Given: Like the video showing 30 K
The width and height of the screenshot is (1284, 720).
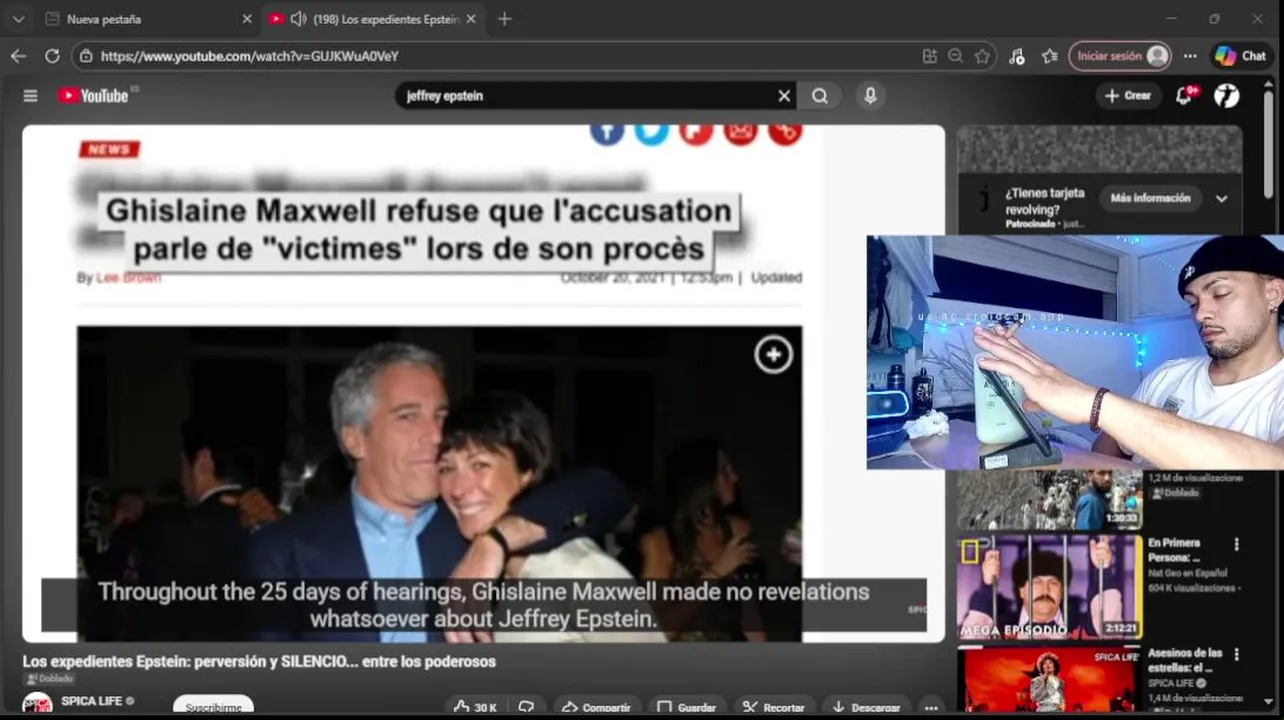Looking at the screenshot, I should (x=476, y=707).
